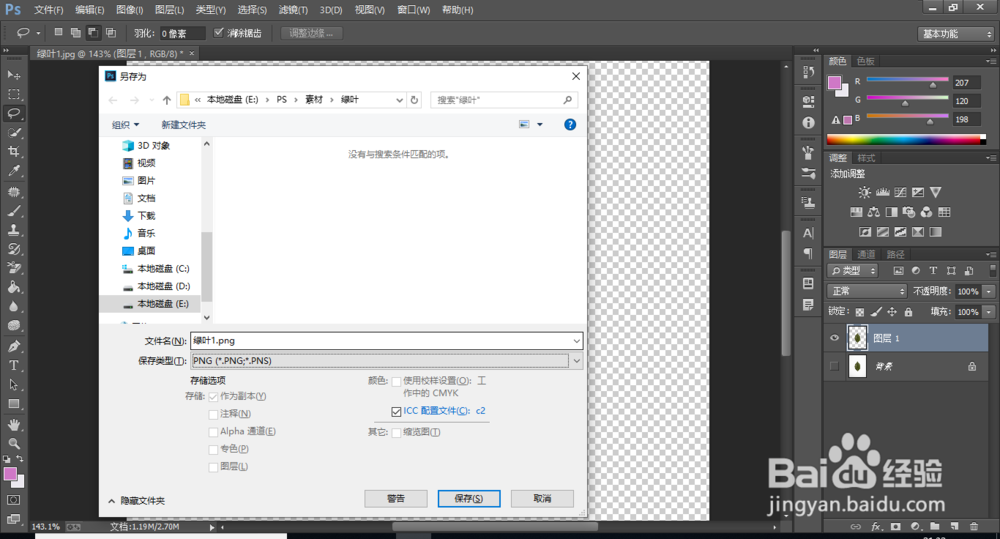
Task: Click the layer style fx icon
Action: pyautogui.click(x=876, y=526)
